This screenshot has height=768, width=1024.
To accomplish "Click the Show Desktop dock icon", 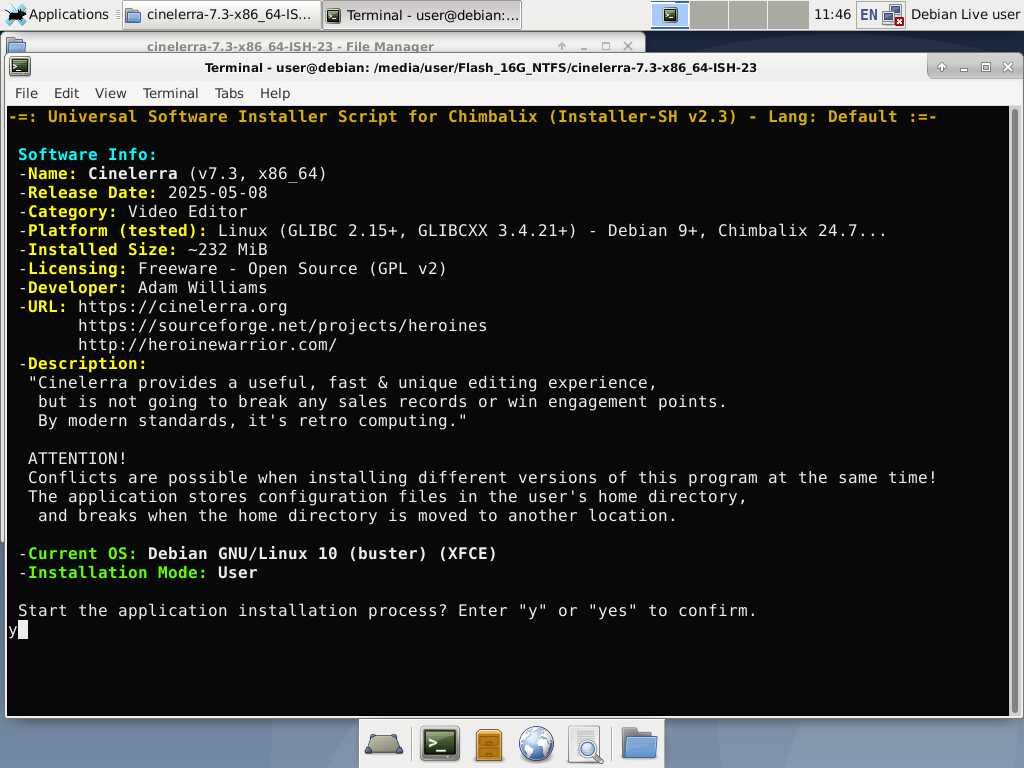I will click(383, 743).
